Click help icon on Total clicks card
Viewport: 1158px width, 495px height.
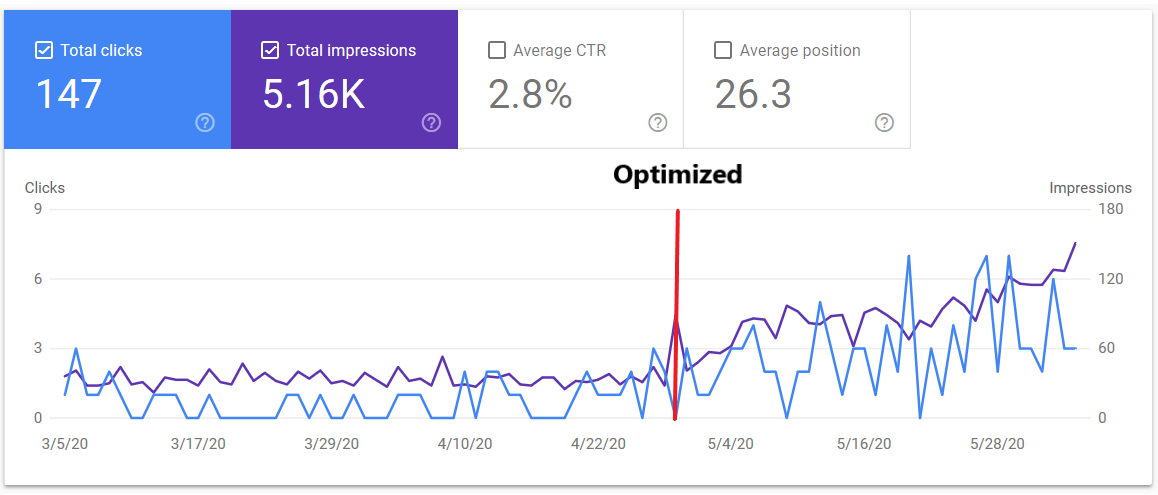(x=205, y=123)
